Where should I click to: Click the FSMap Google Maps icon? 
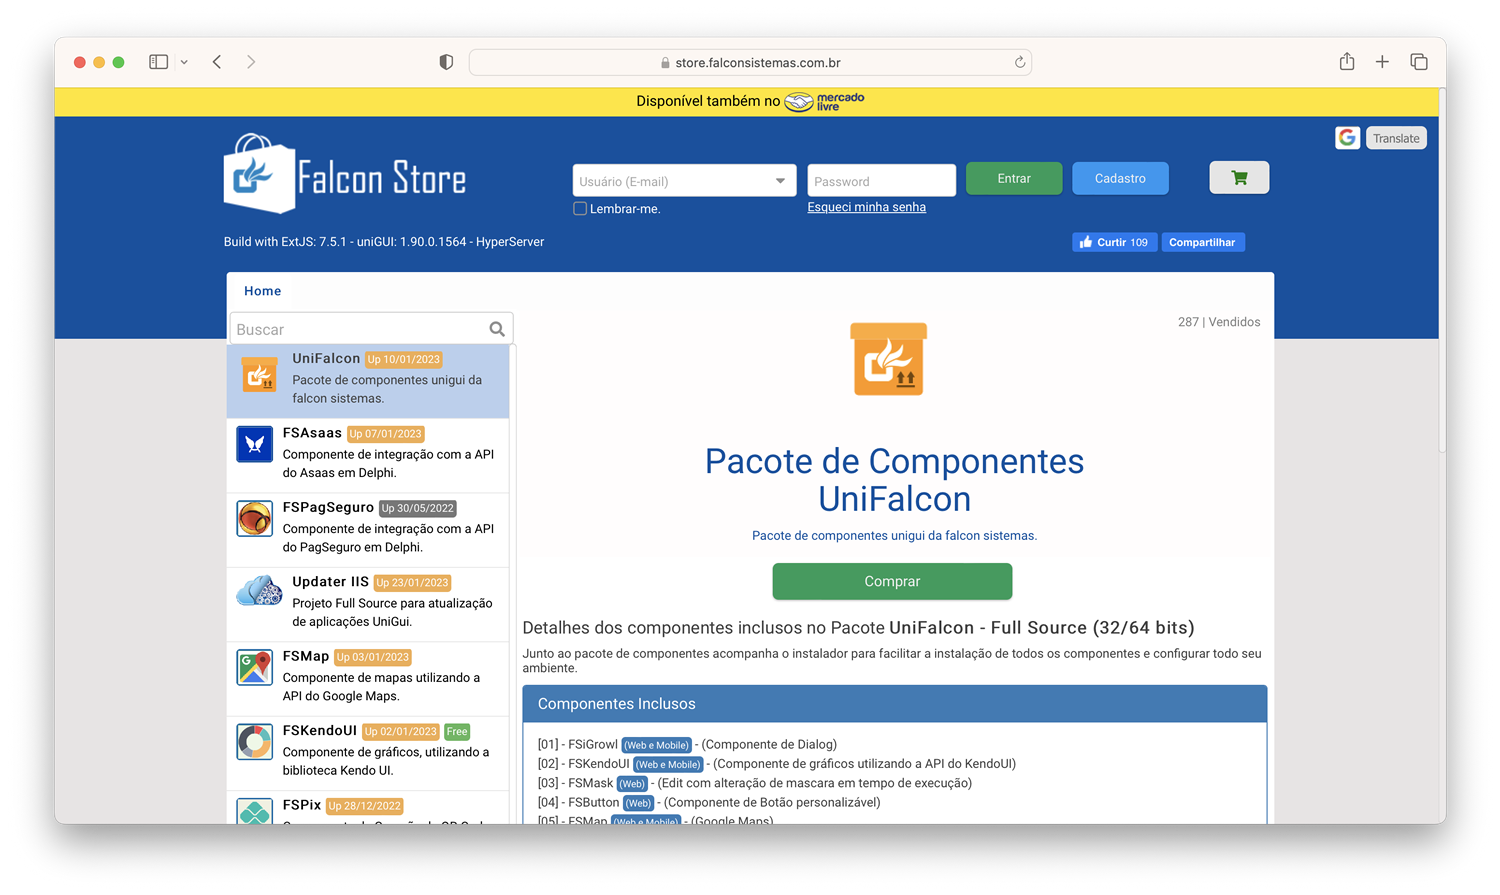point(254,667)
